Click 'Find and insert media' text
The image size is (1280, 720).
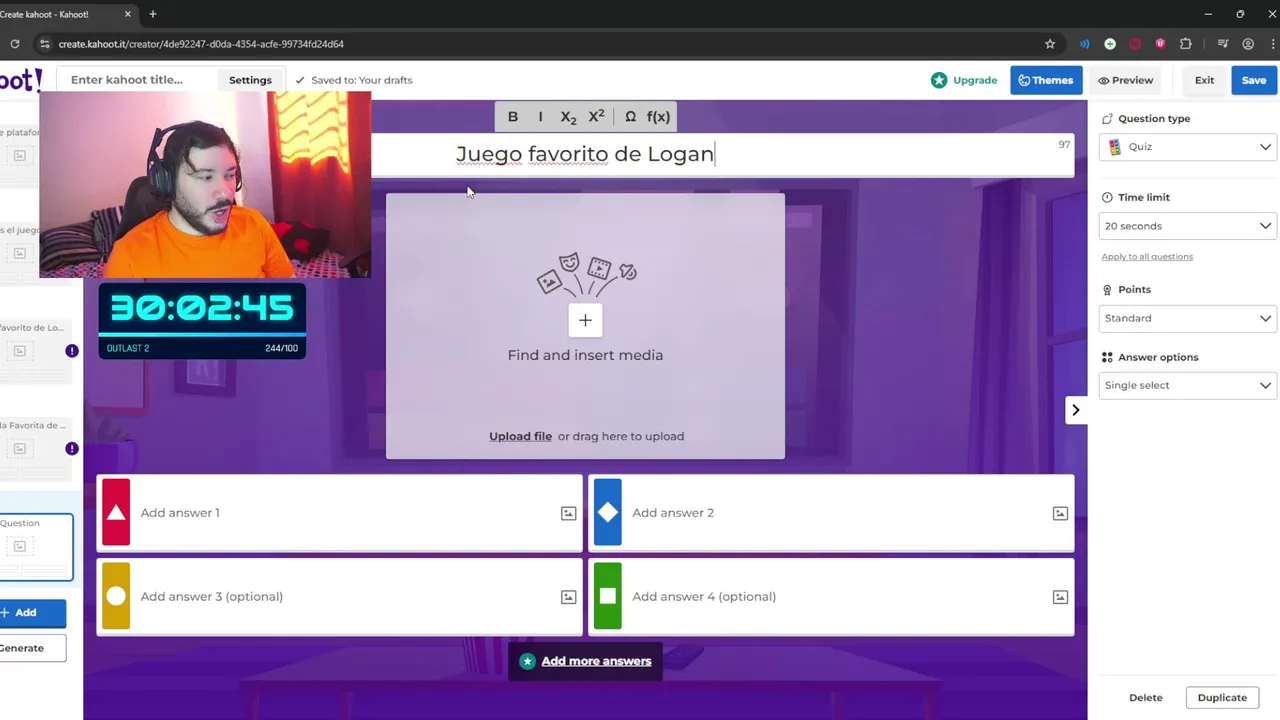coord(585,355)
